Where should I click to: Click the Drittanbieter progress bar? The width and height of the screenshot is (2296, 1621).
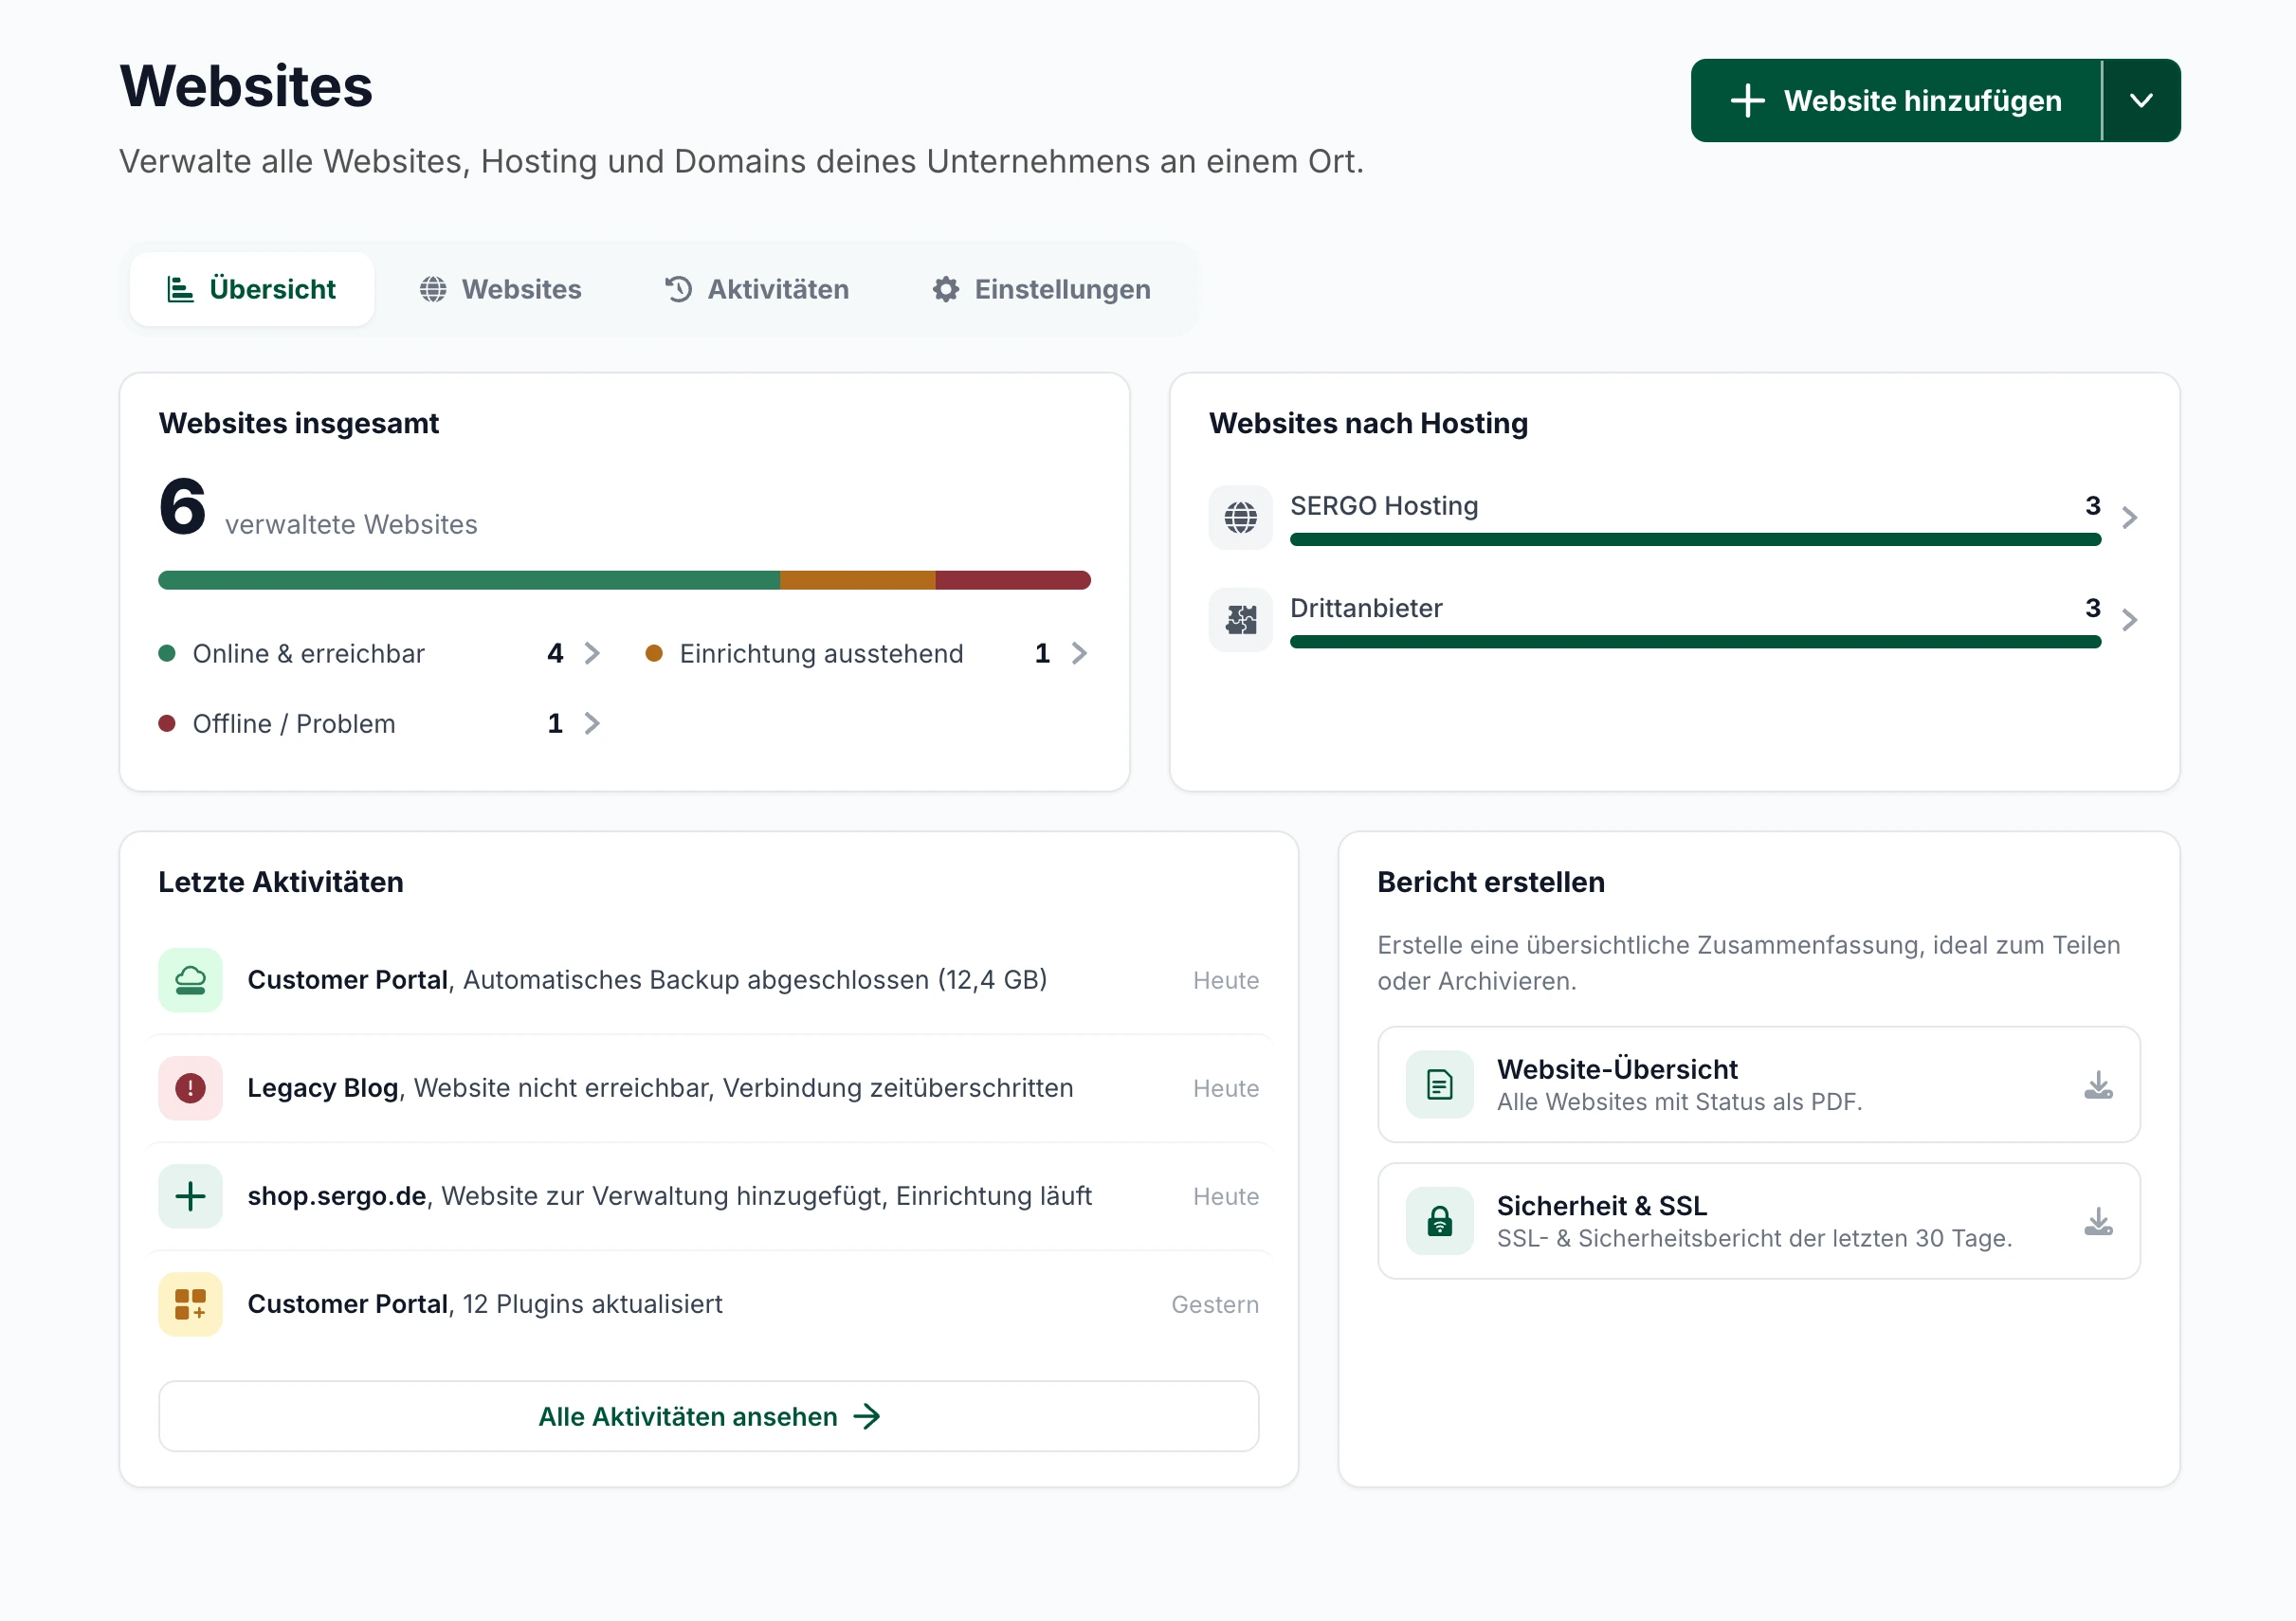(1695, 642)
